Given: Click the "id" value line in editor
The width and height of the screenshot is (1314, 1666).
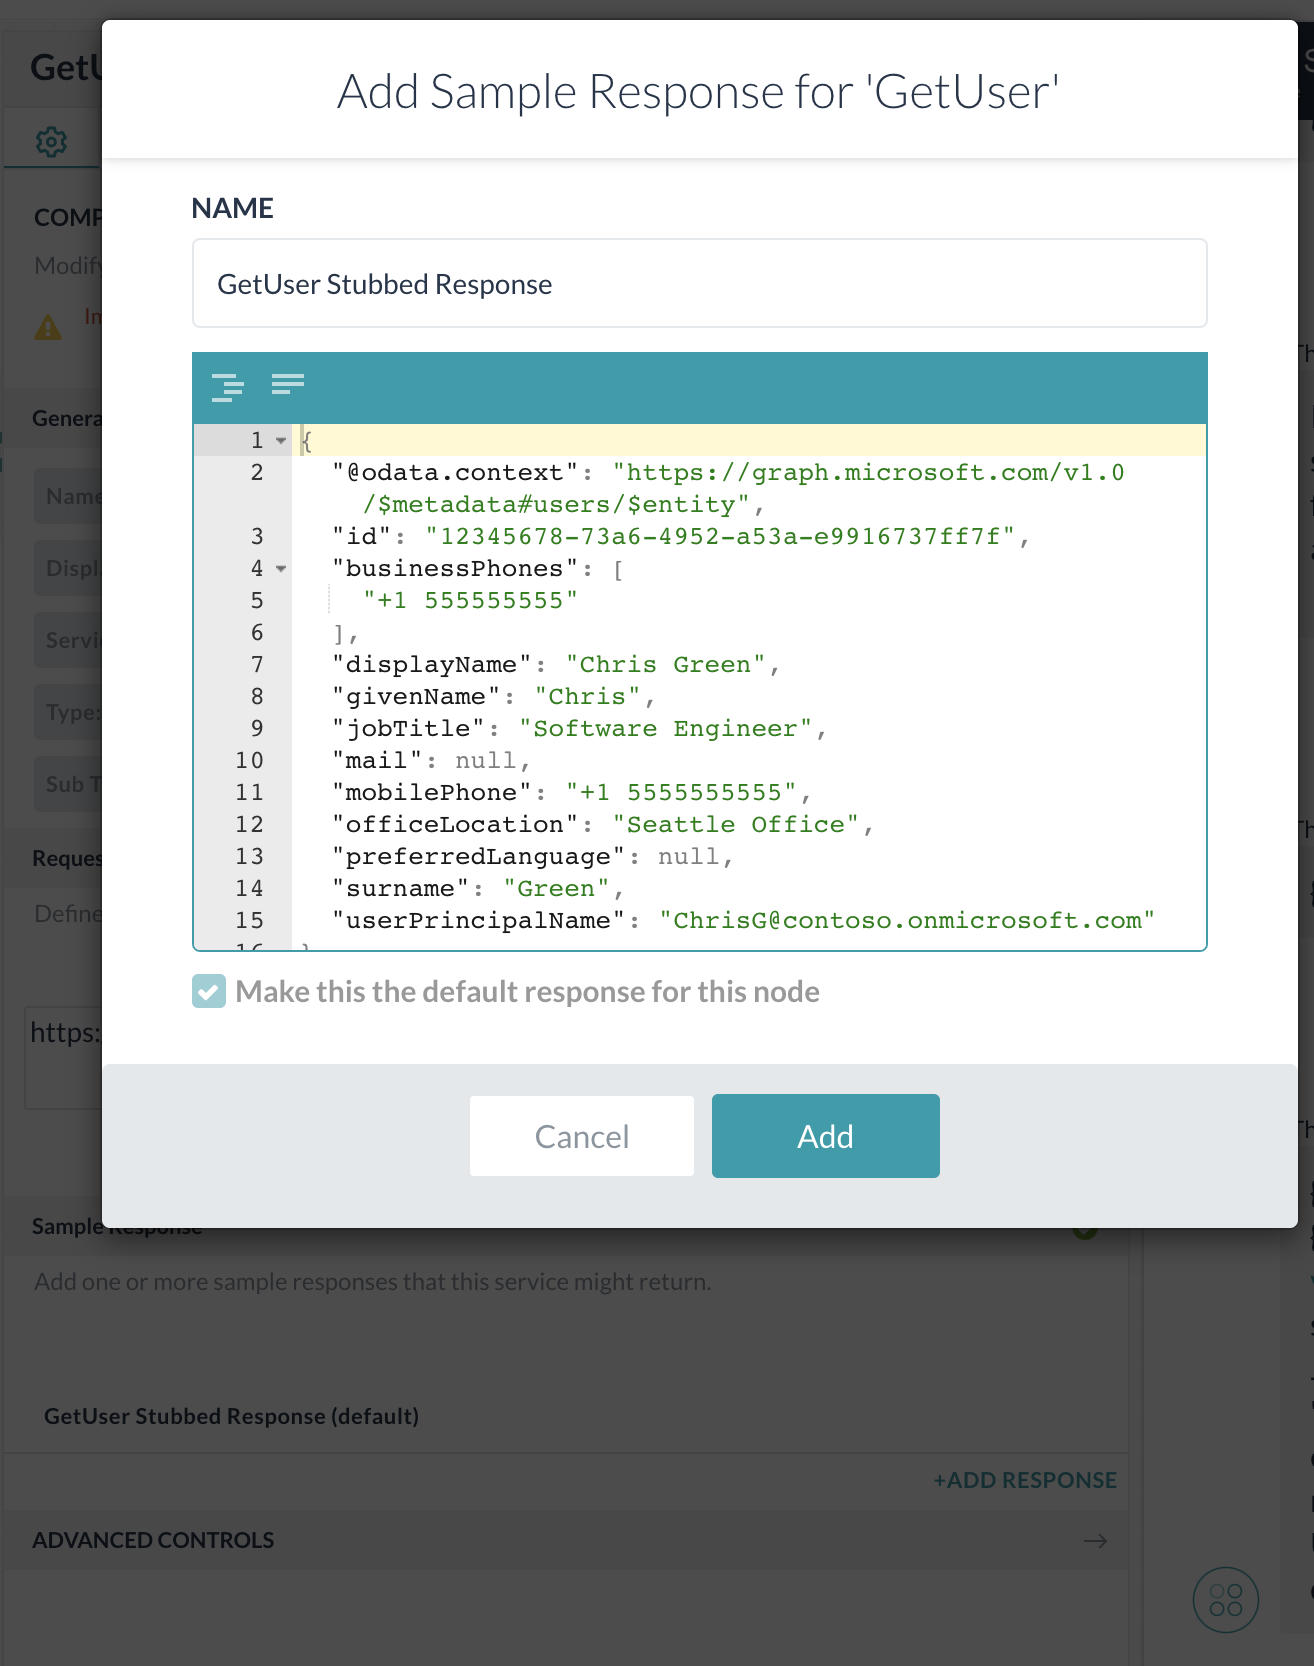Looking at the screenshot, I should coord(681,537).
